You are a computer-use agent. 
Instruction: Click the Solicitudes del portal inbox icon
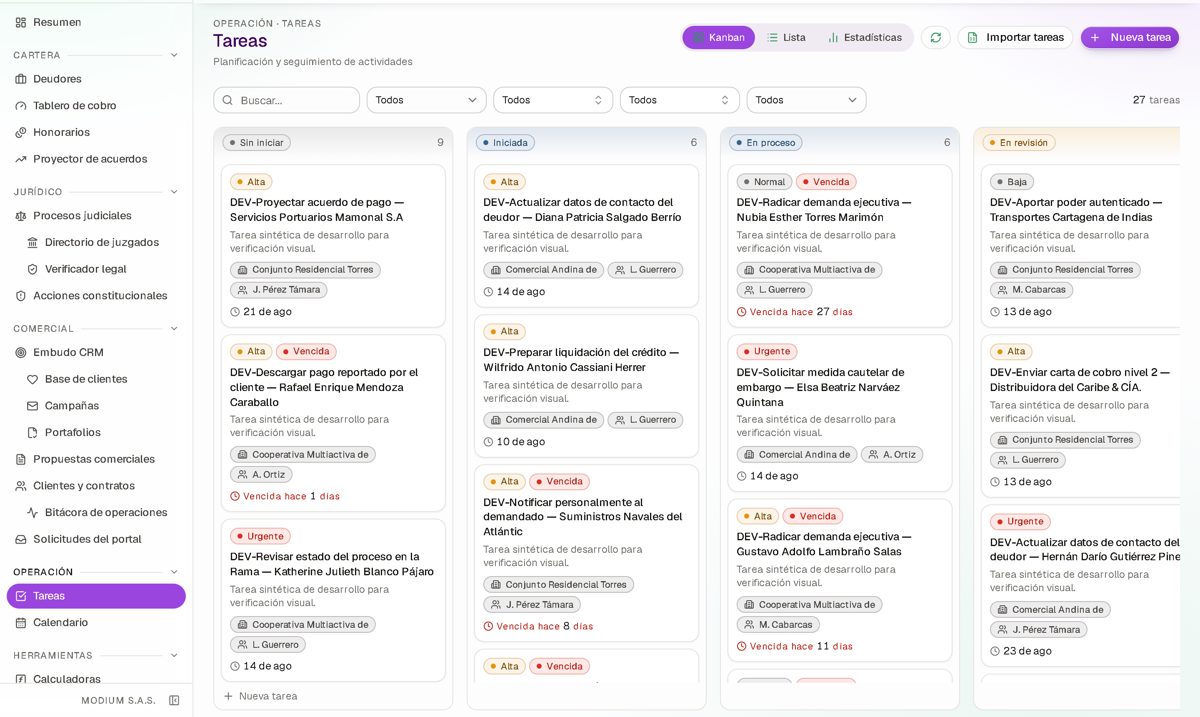tap(21, 539)
